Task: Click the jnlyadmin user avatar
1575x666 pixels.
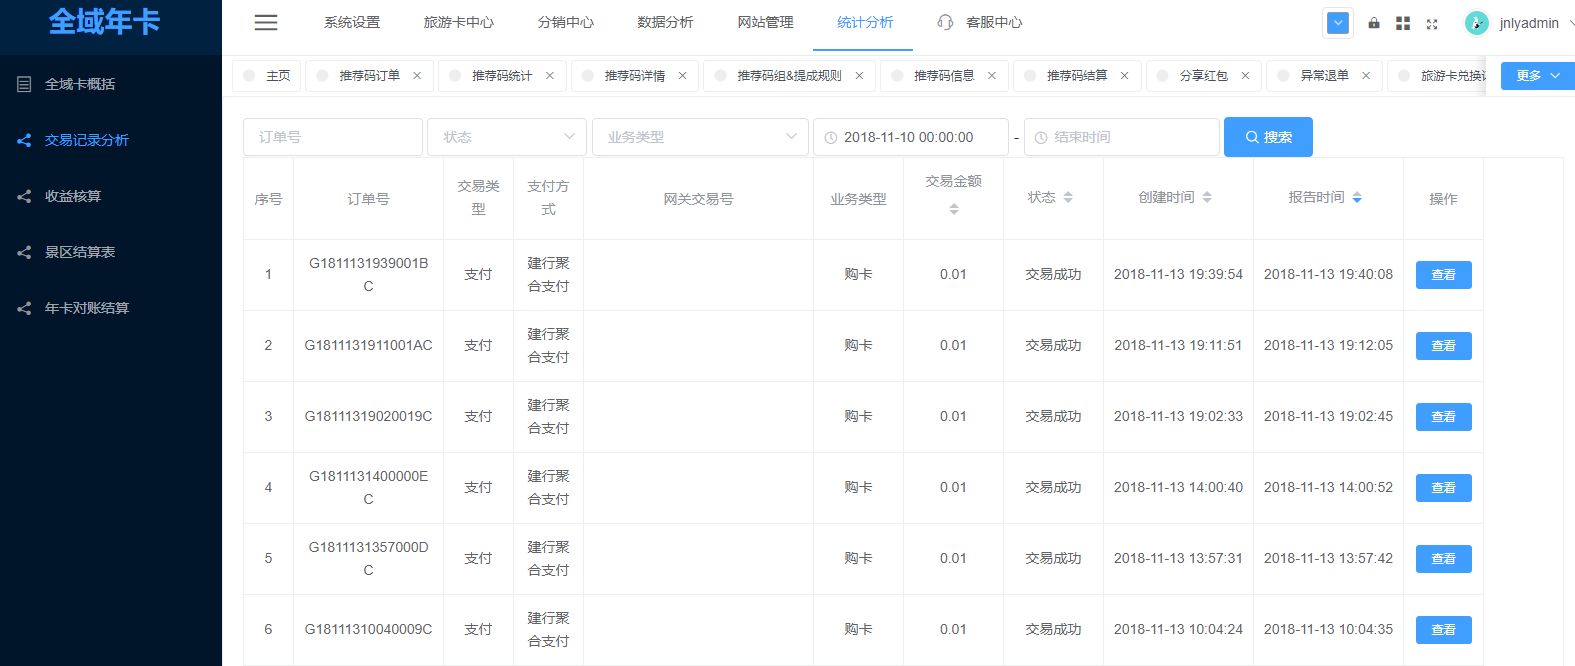Action: pos(1476,23)
